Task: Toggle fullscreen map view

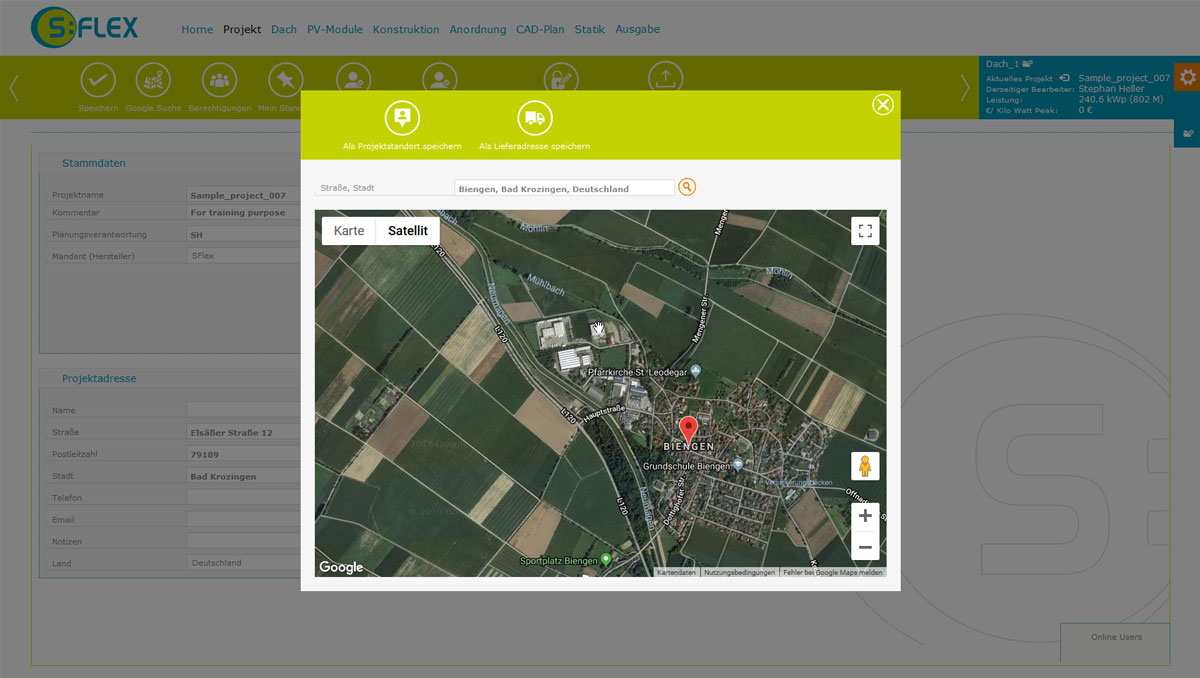Action: [x=865, y=231]
